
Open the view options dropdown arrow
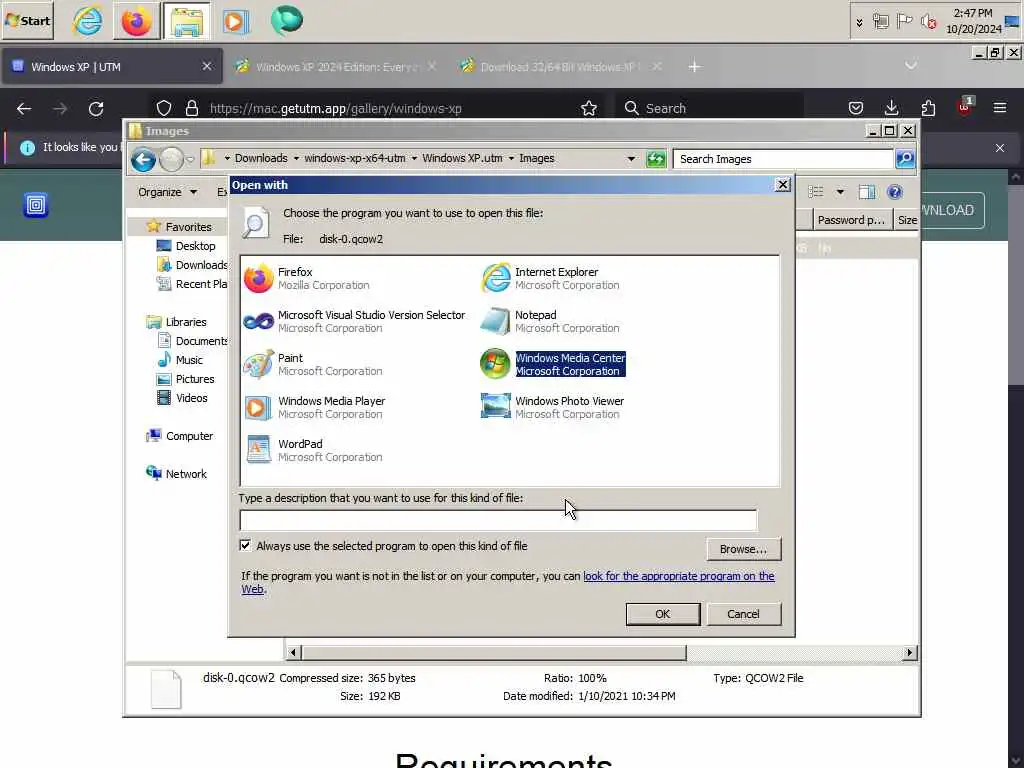pyautogui.click(x=840, y=191)
